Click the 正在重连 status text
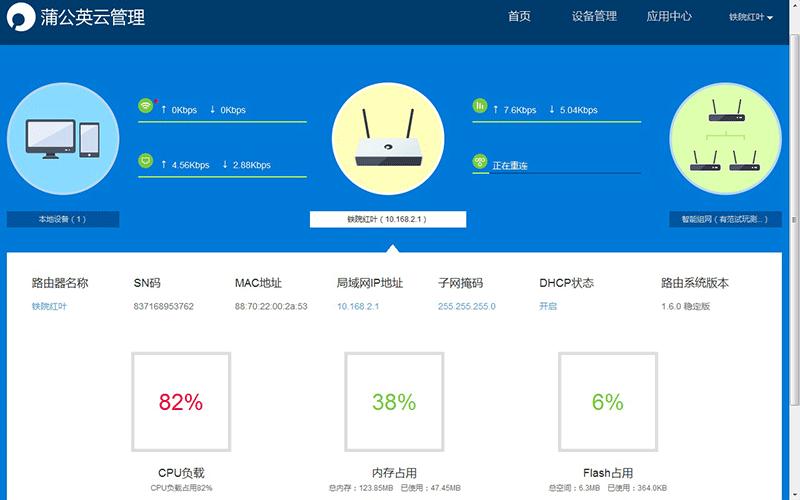This screenshot has height=500, width=800. tap(510, 166)
